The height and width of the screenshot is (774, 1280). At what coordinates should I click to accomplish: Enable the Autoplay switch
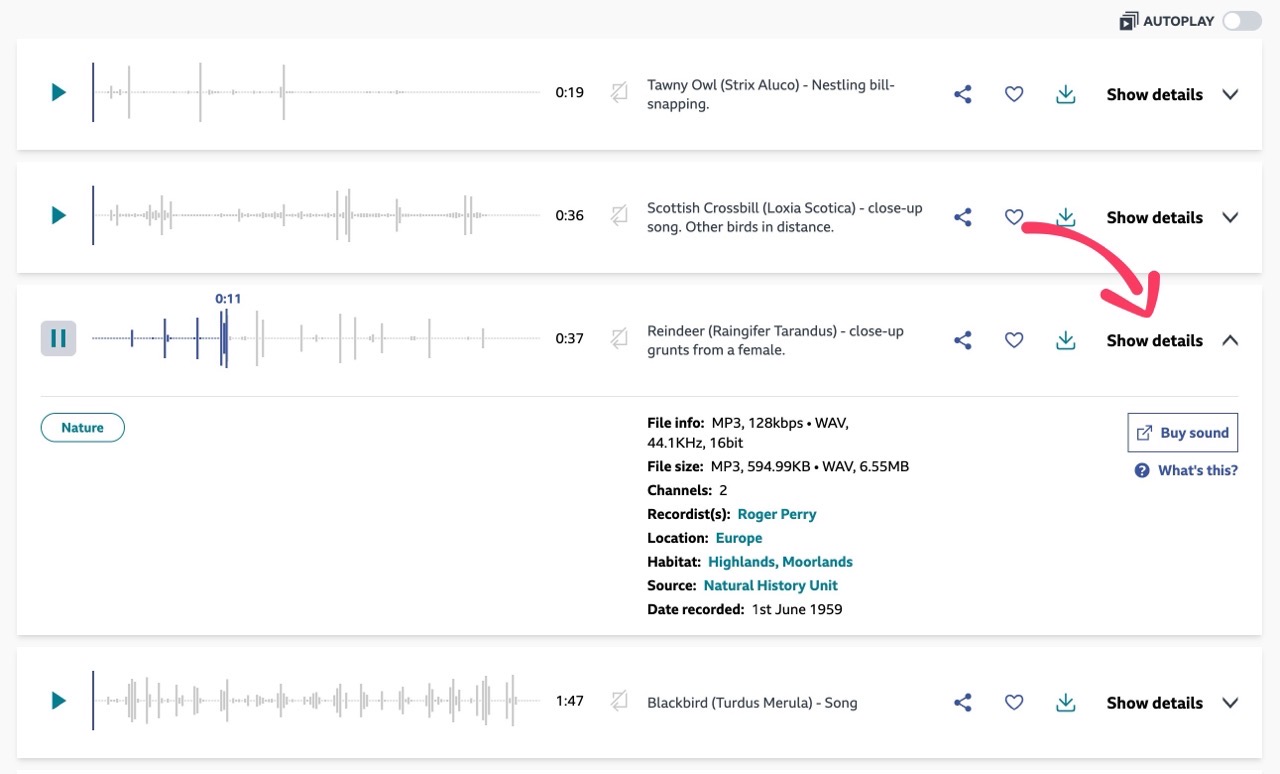click(1240, 20)
